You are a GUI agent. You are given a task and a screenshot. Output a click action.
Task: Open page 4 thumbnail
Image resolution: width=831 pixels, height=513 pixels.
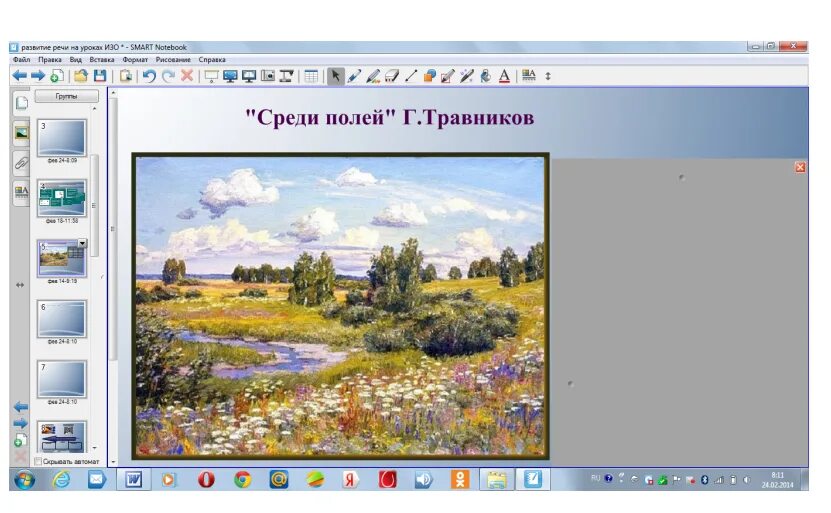click(62, 198)
